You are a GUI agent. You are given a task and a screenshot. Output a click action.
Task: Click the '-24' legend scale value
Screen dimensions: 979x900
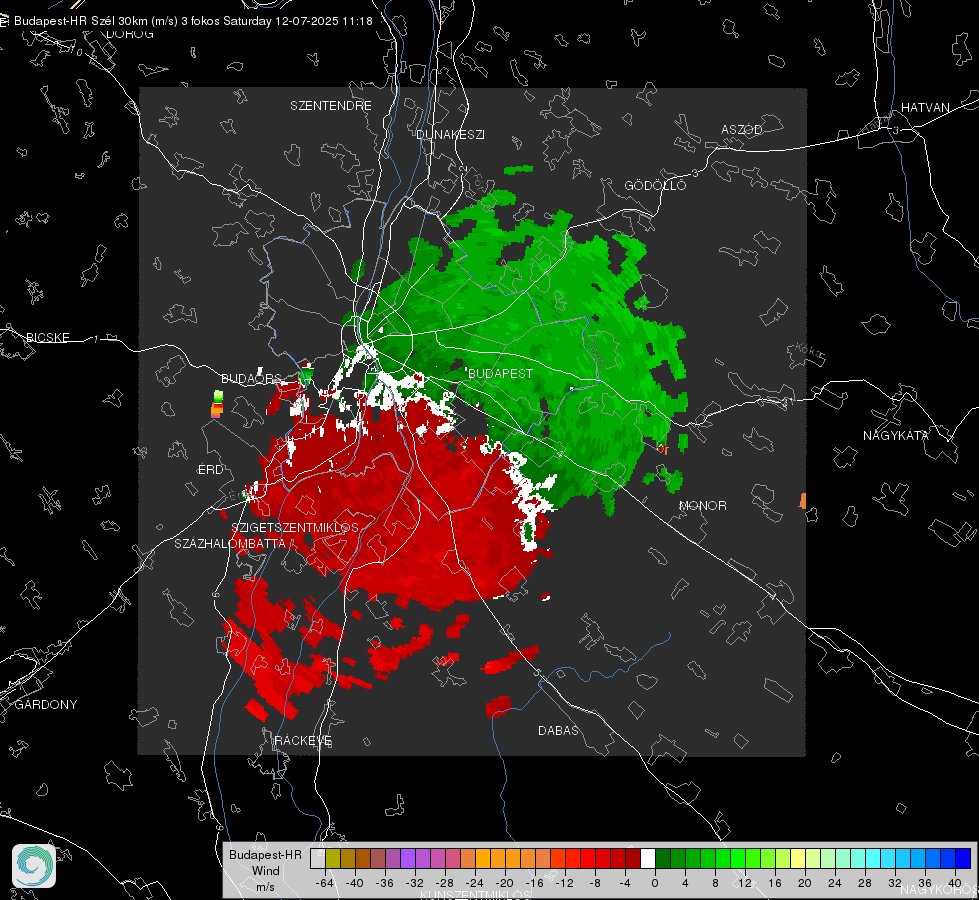pyautogui.click(x=475, y=883)
